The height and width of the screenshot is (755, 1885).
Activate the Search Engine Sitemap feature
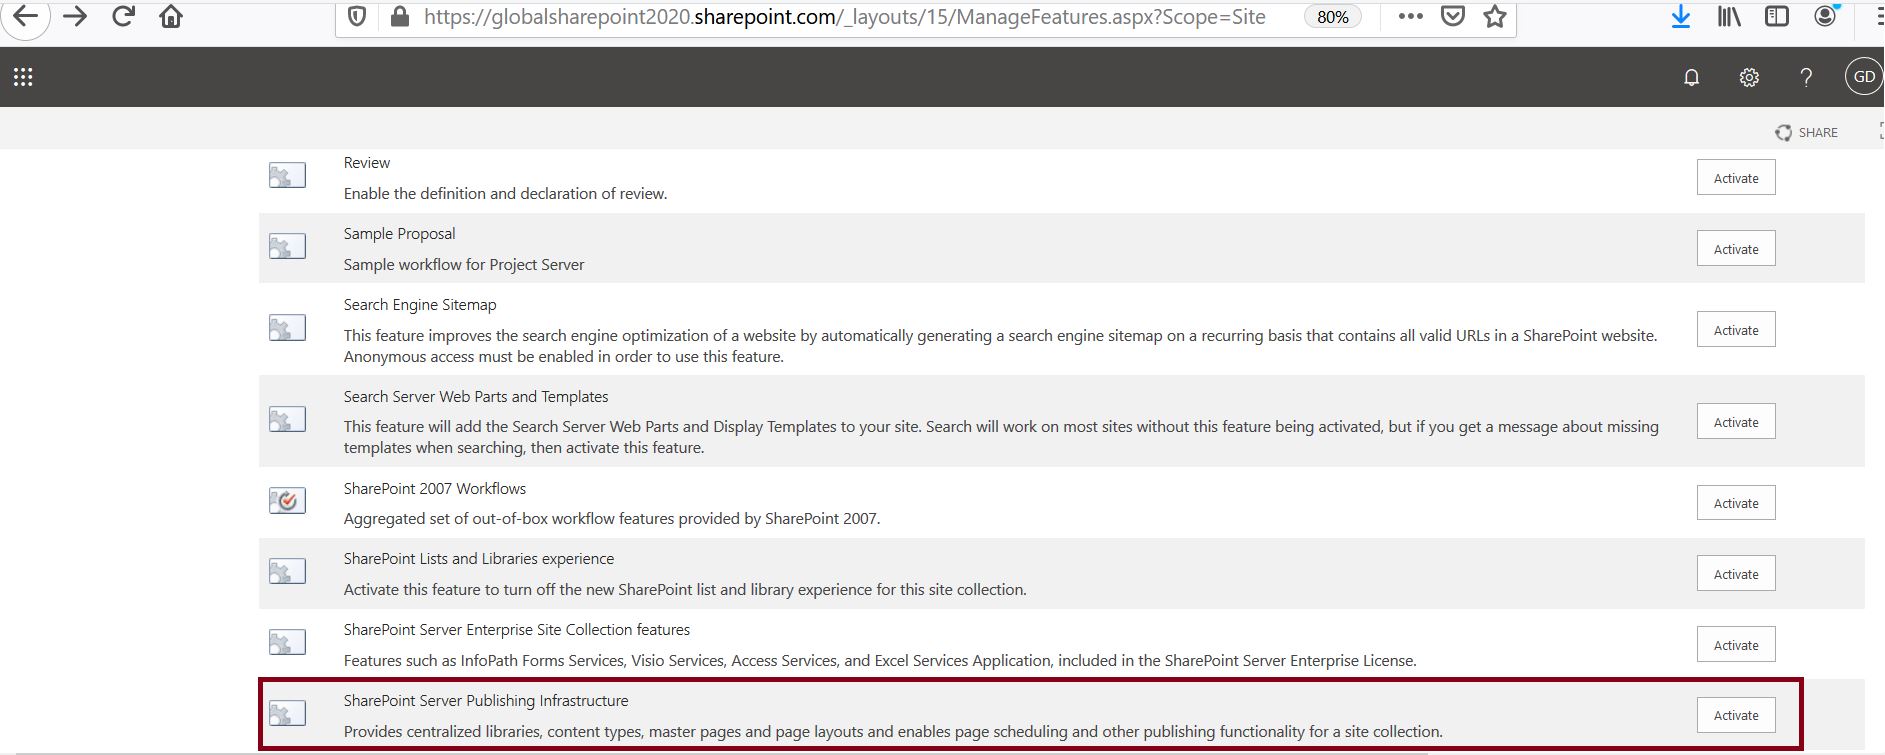point(1736,330)
